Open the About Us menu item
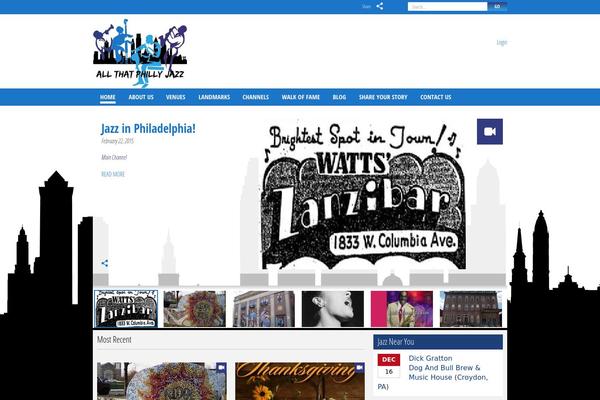This screenshot has width=600, height=400. click(x=141, y=97)
